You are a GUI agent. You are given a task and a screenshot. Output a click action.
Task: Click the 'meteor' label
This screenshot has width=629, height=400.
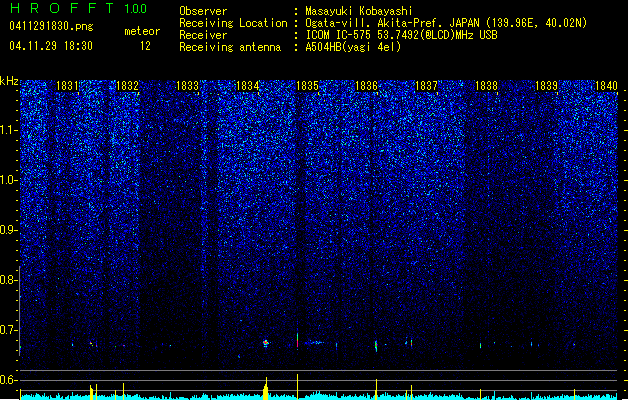tap(142, 31)
